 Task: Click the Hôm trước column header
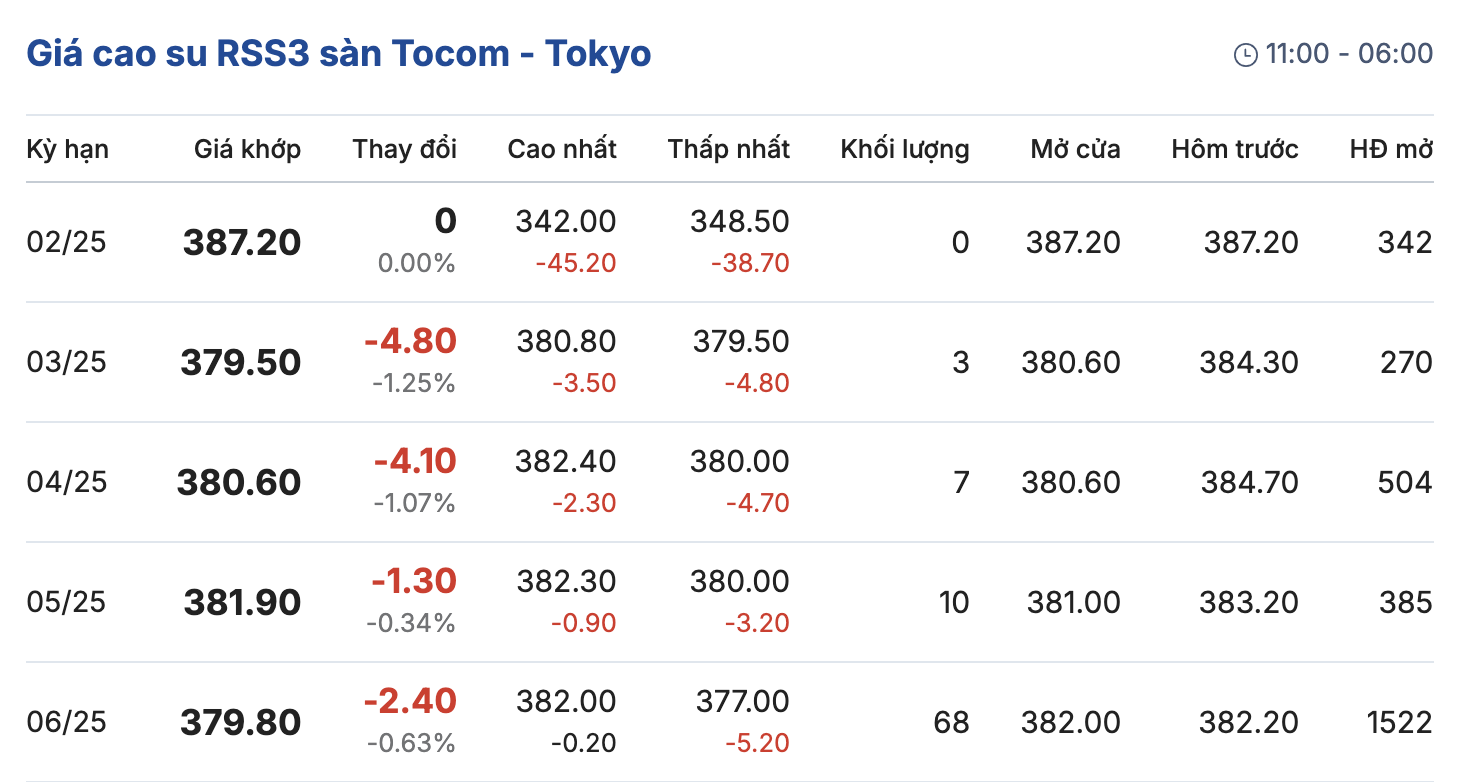tap(1234, 150)
